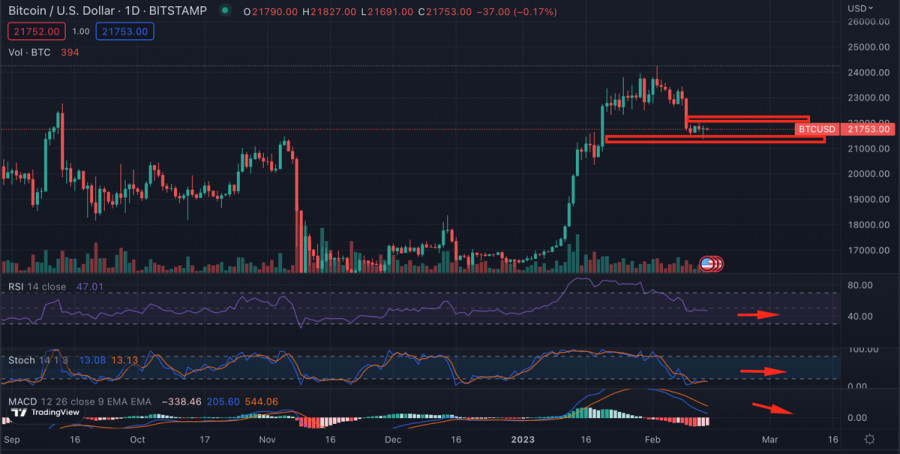Click the 17000.00 price axis label
This screenshot has width=900, height=454.
pos(868,250)
